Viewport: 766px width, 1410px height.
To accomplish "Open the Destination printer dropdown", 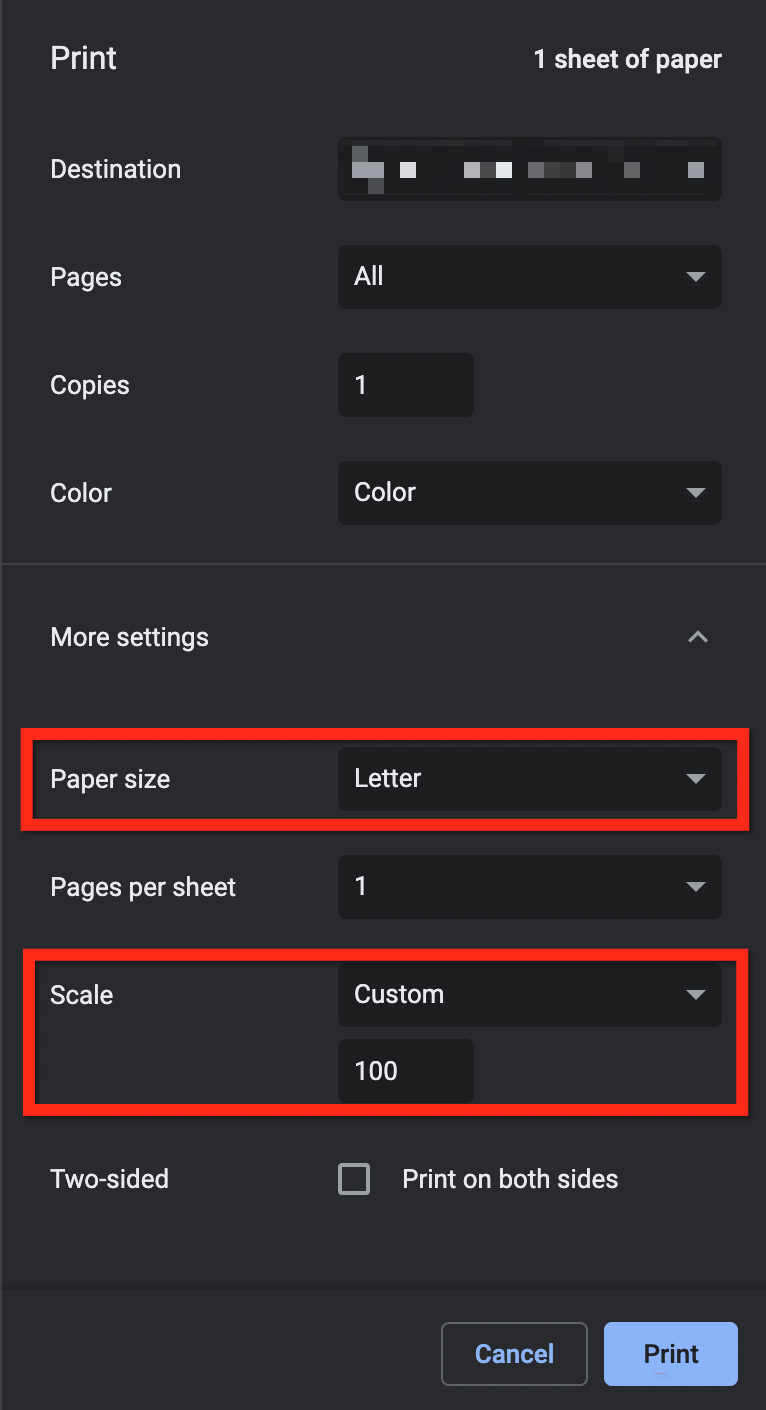I will (x=529, y=169).
